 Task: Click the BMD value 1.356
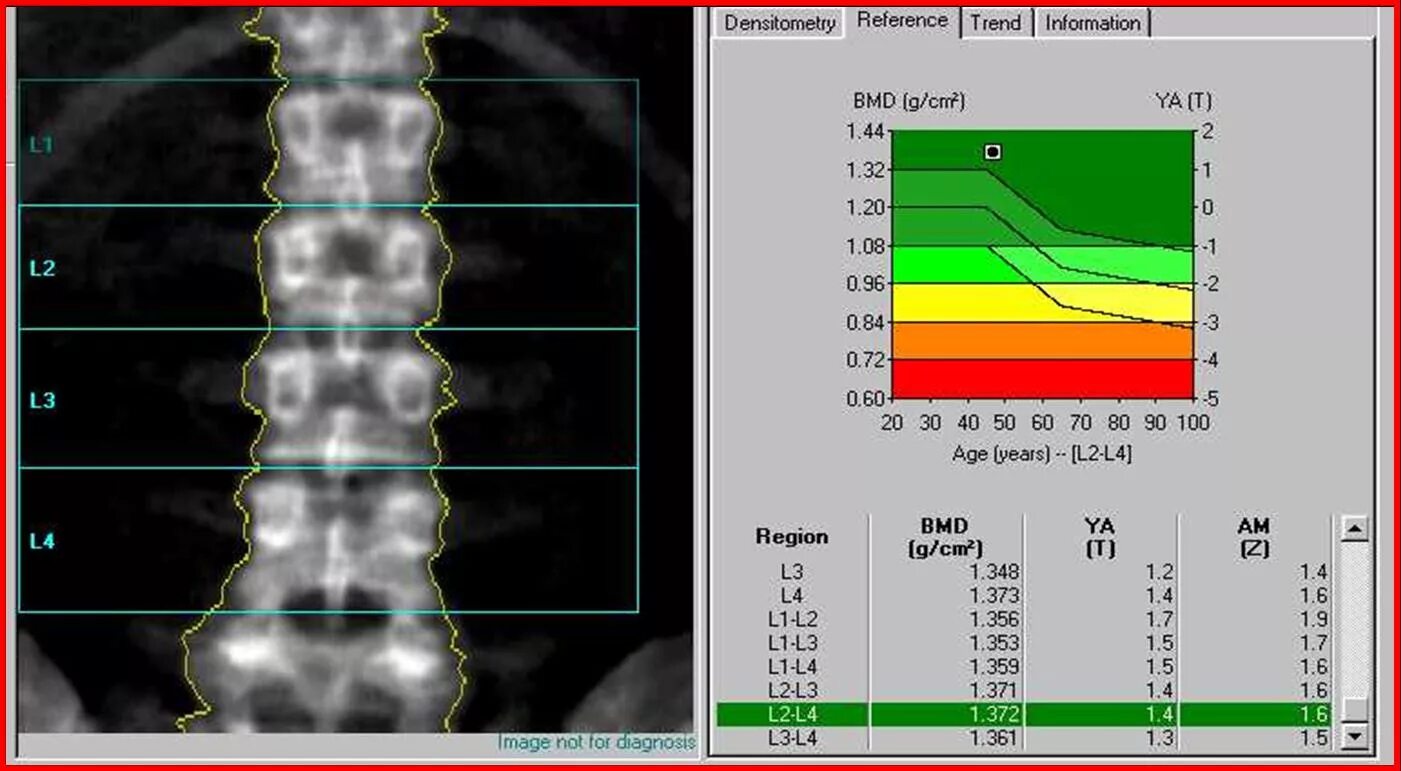click(995, 620)
